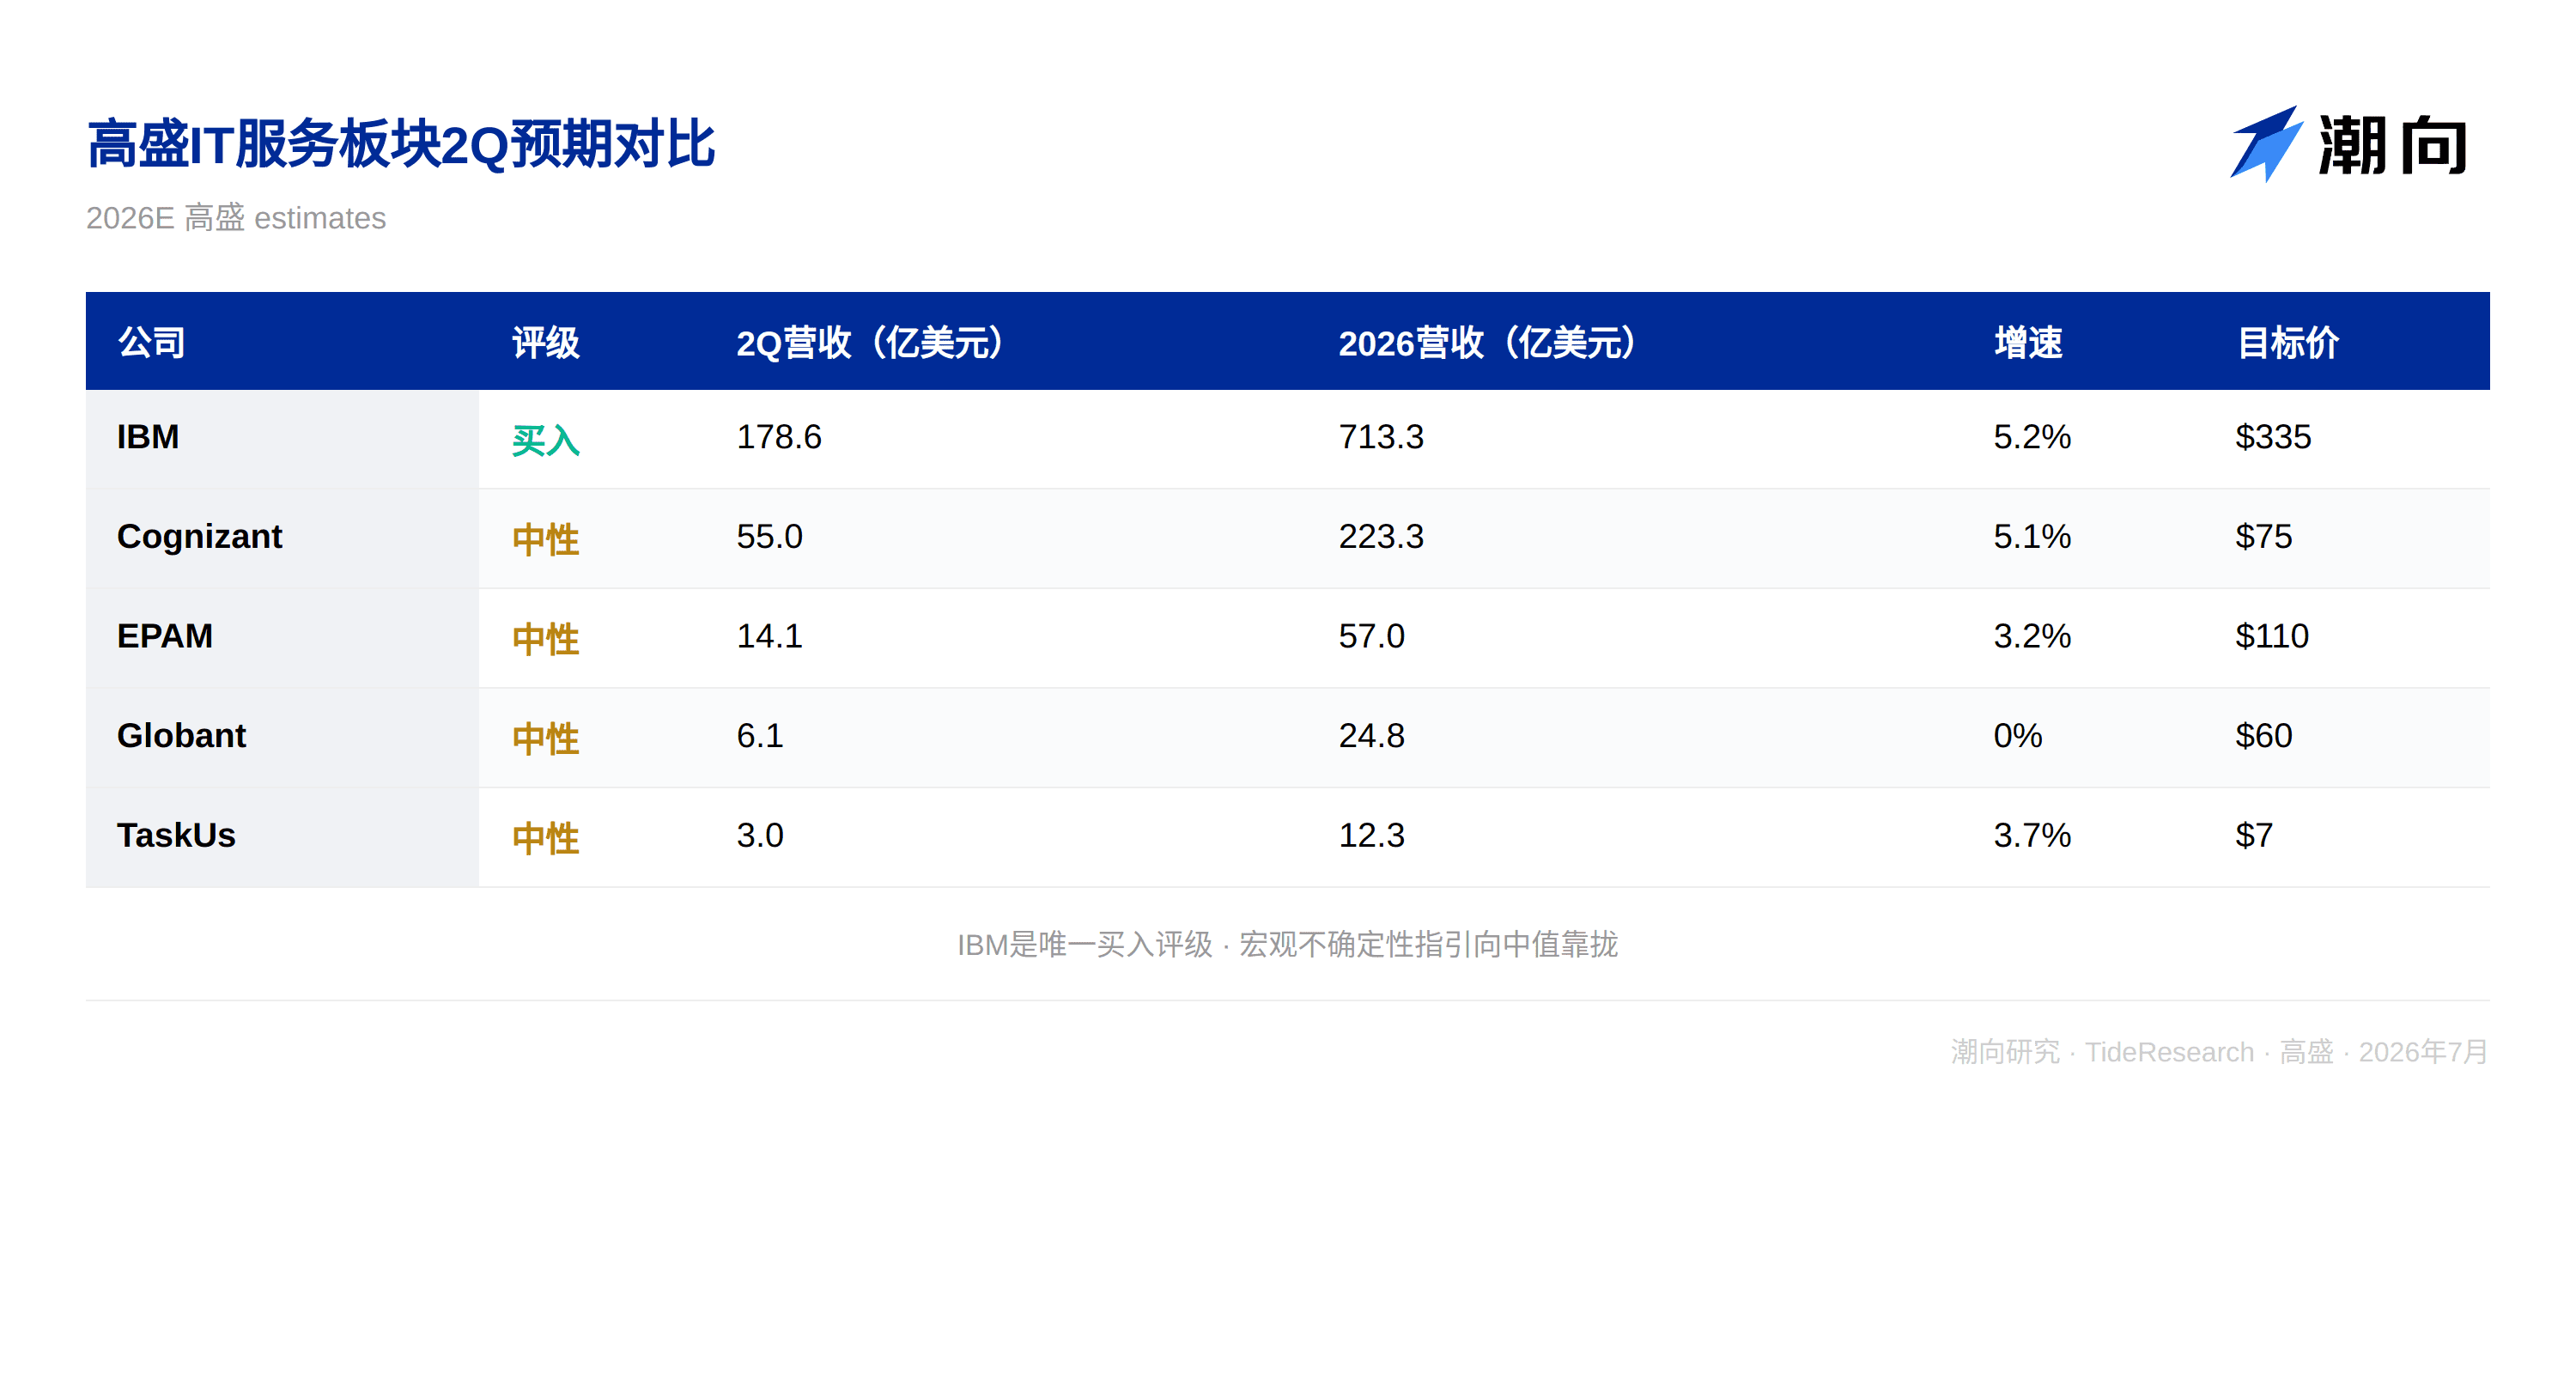
Task: Click IBM 2Q revenue 178.6
Action: pos(779,437)
